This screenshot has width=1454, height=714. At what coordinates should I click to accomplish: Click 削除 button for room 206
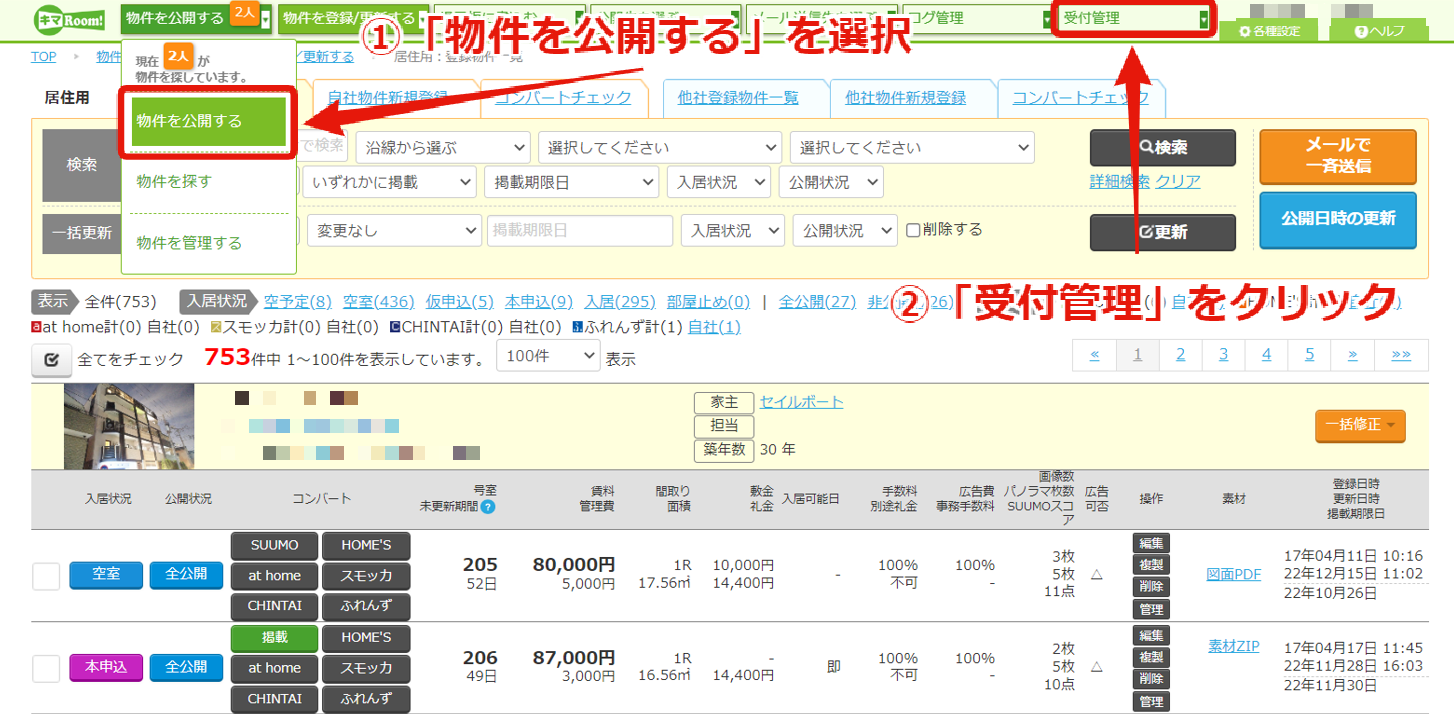[1151, 679]
